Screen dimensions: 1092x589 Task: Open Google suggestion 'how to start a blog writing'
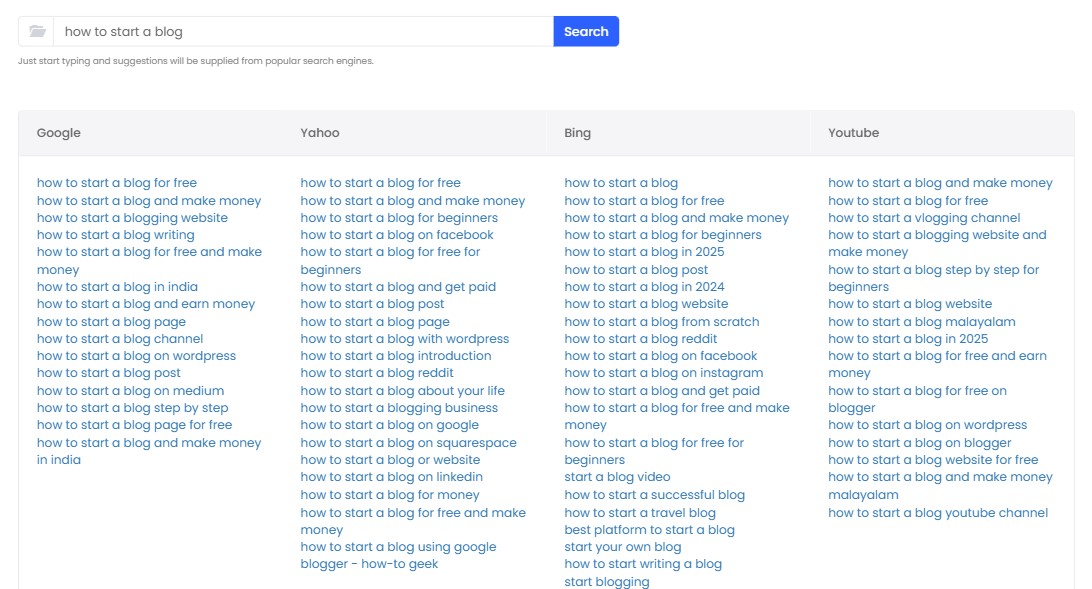(x=116, y=235)
